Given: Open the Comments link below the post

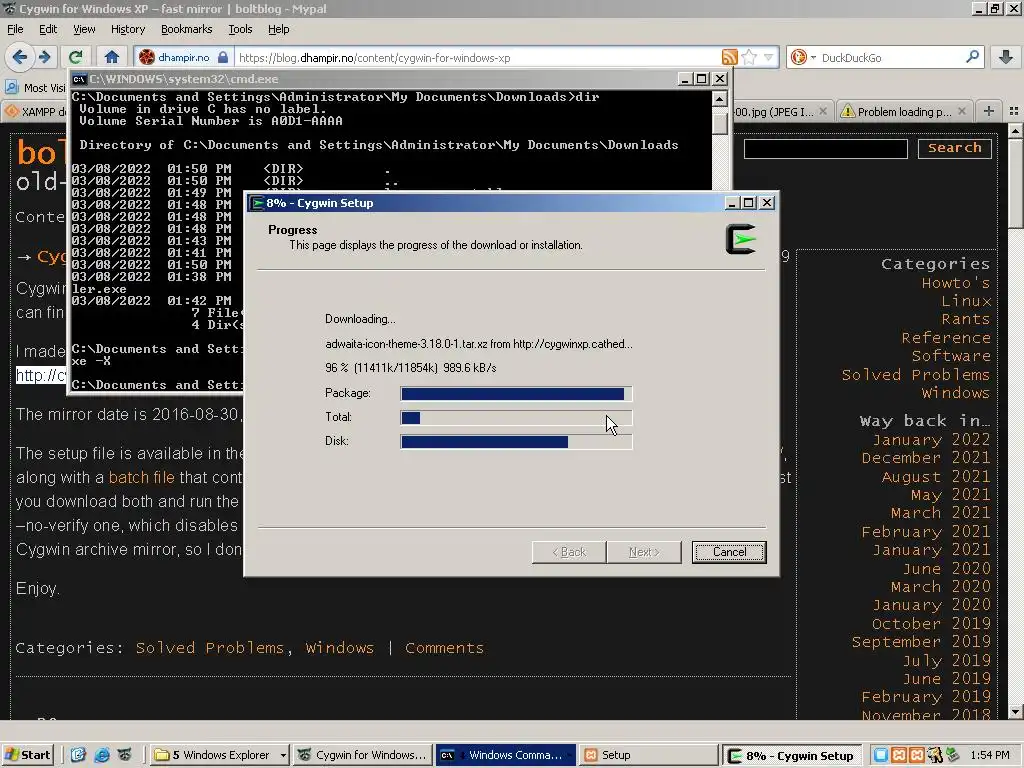Looking at the screenshot, I should tap(444, 648).
